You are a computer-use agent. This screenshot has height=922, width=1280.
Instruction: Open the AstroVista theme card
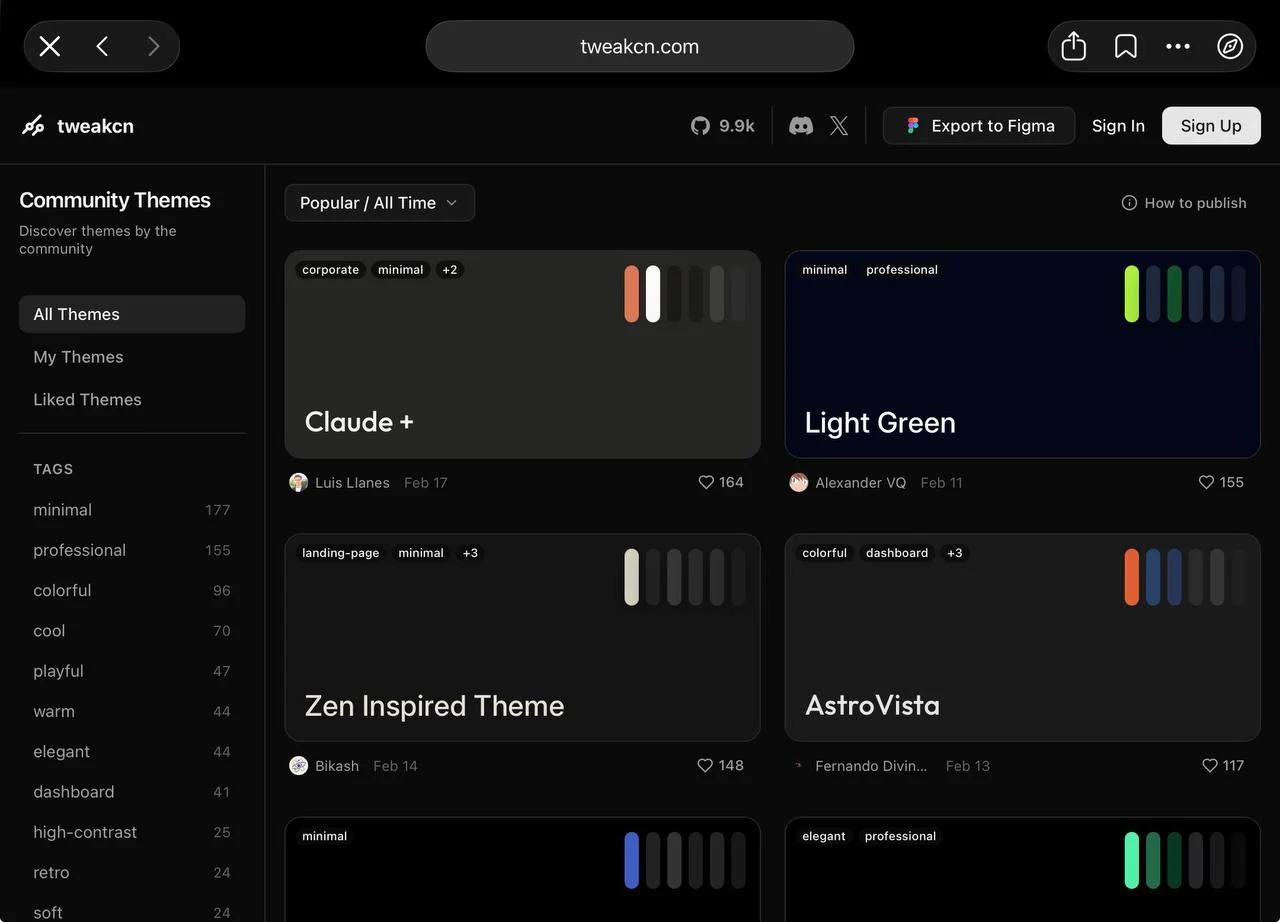tap(1023, 637)
